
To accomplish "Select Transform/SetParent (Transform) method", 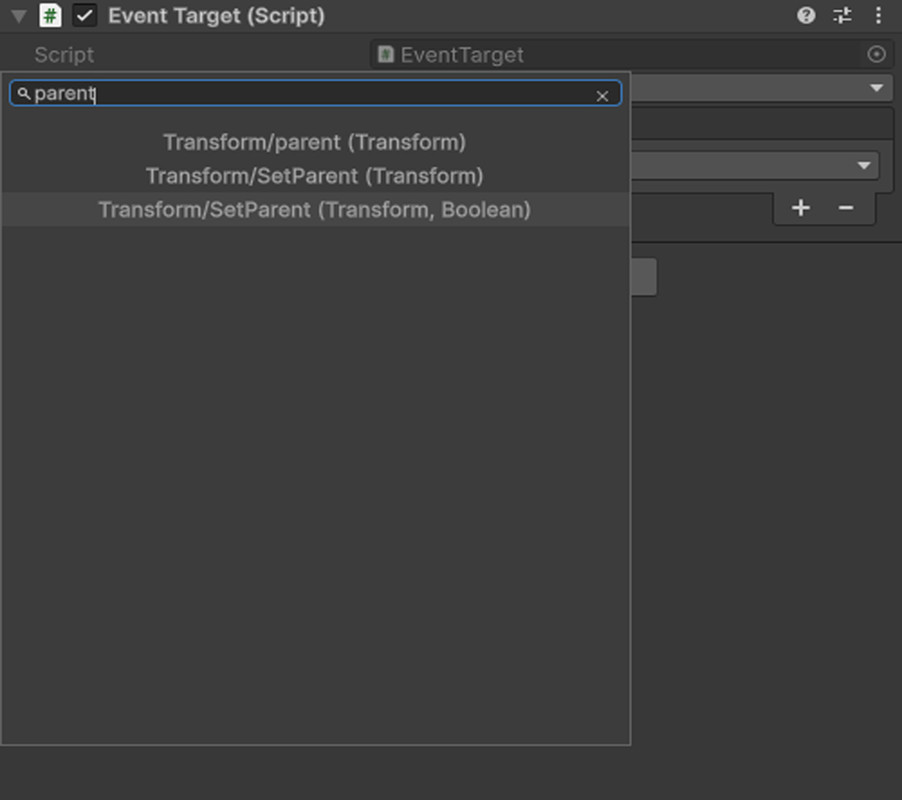I will [315, 176].
